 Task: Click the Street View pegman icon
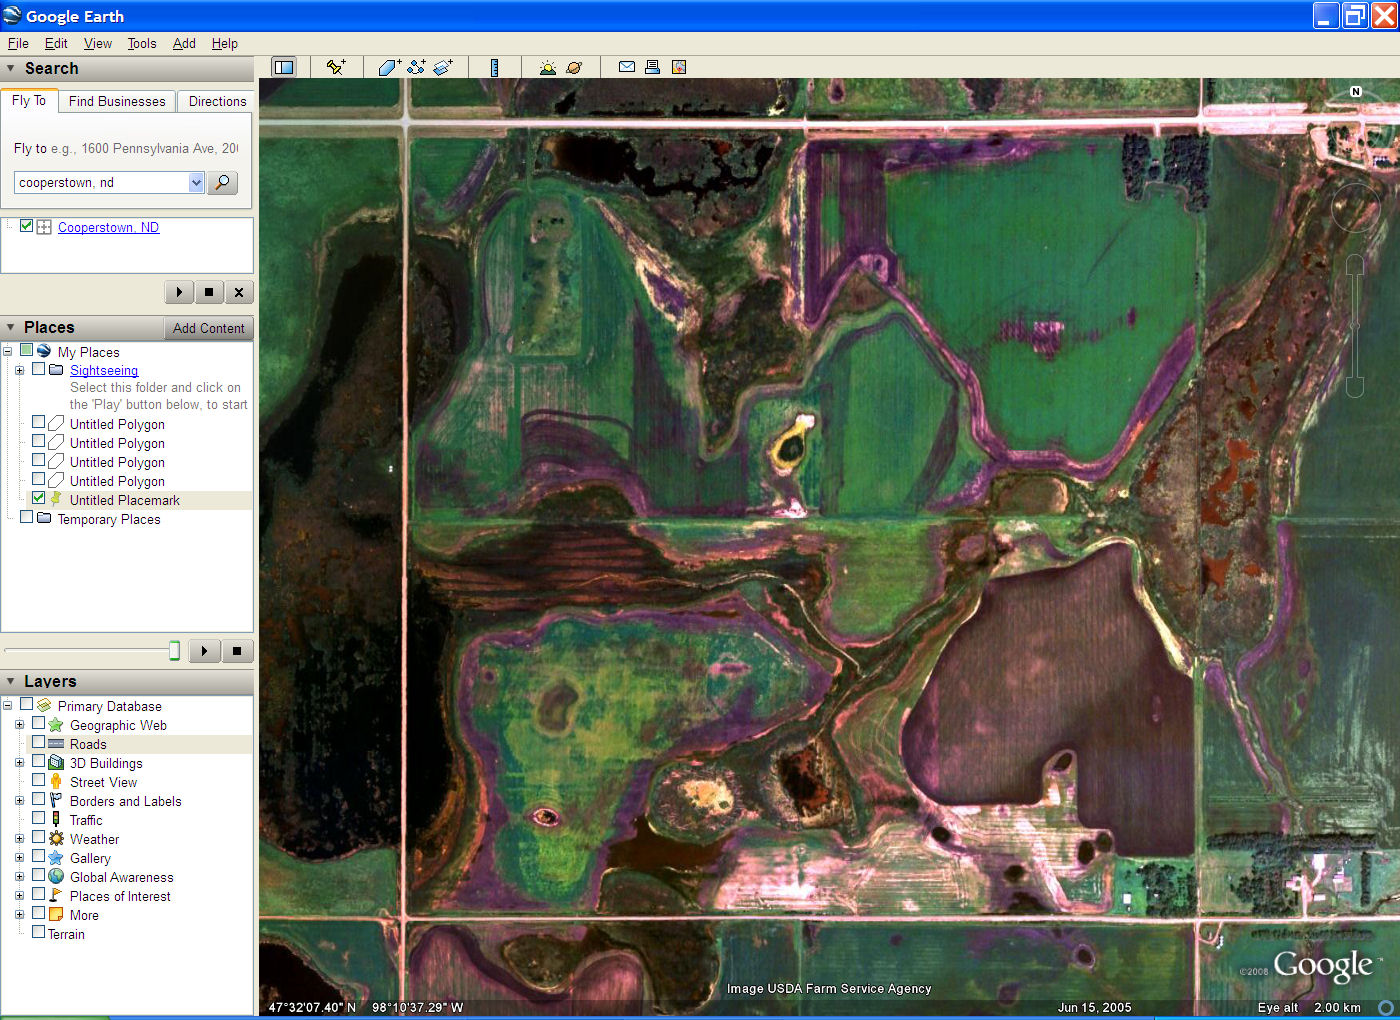click(56, 782)
